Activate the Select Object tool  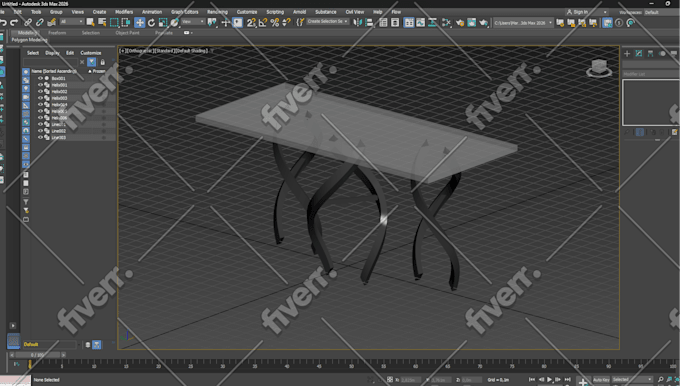click(90, 22)
